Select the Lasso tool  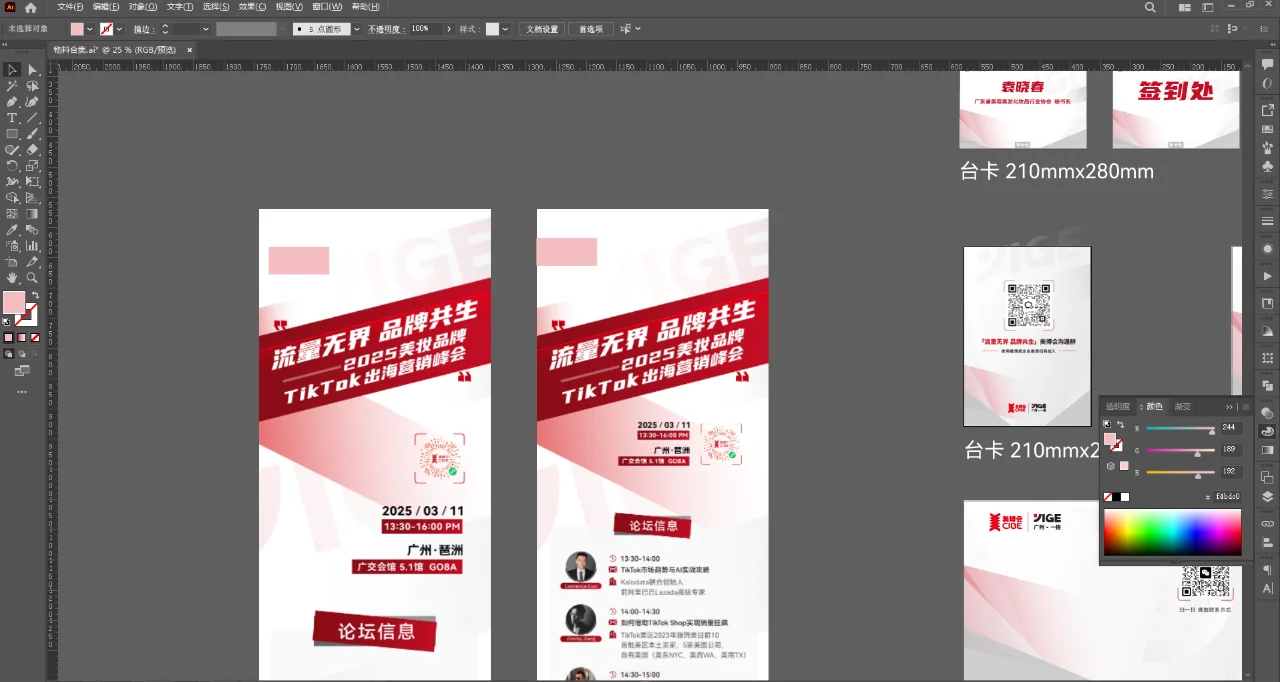[32, 86]
